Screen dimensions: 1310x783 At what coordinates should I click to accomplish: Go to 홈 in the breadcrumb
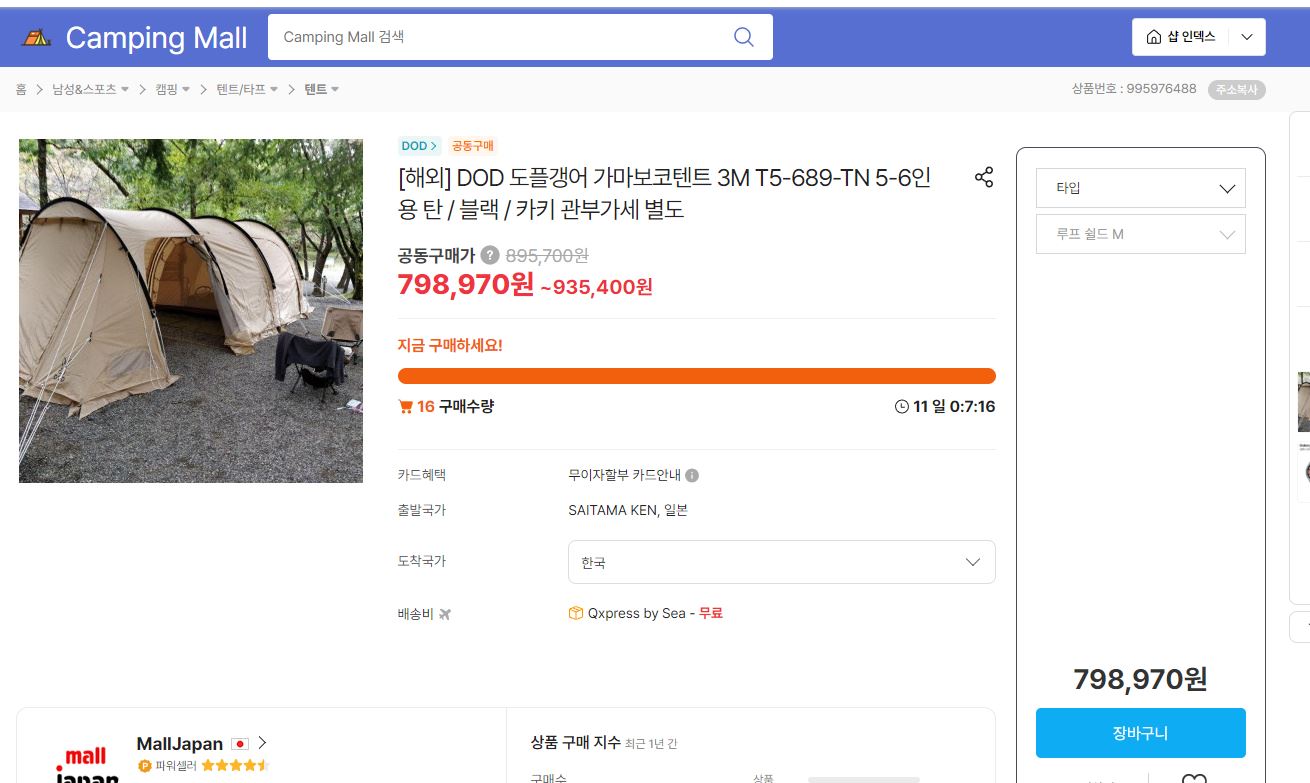pyautogui.click(x=21, y=89)
